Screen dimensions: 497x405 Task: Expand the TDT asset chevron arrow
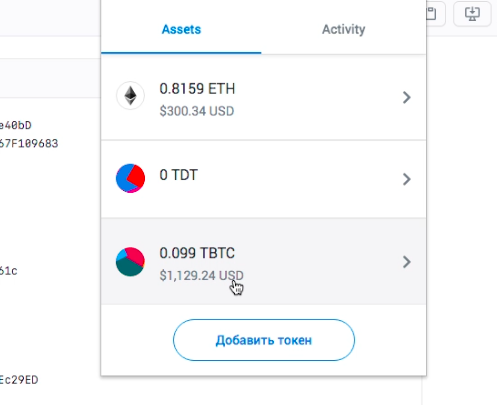click(x=406, y=179)
